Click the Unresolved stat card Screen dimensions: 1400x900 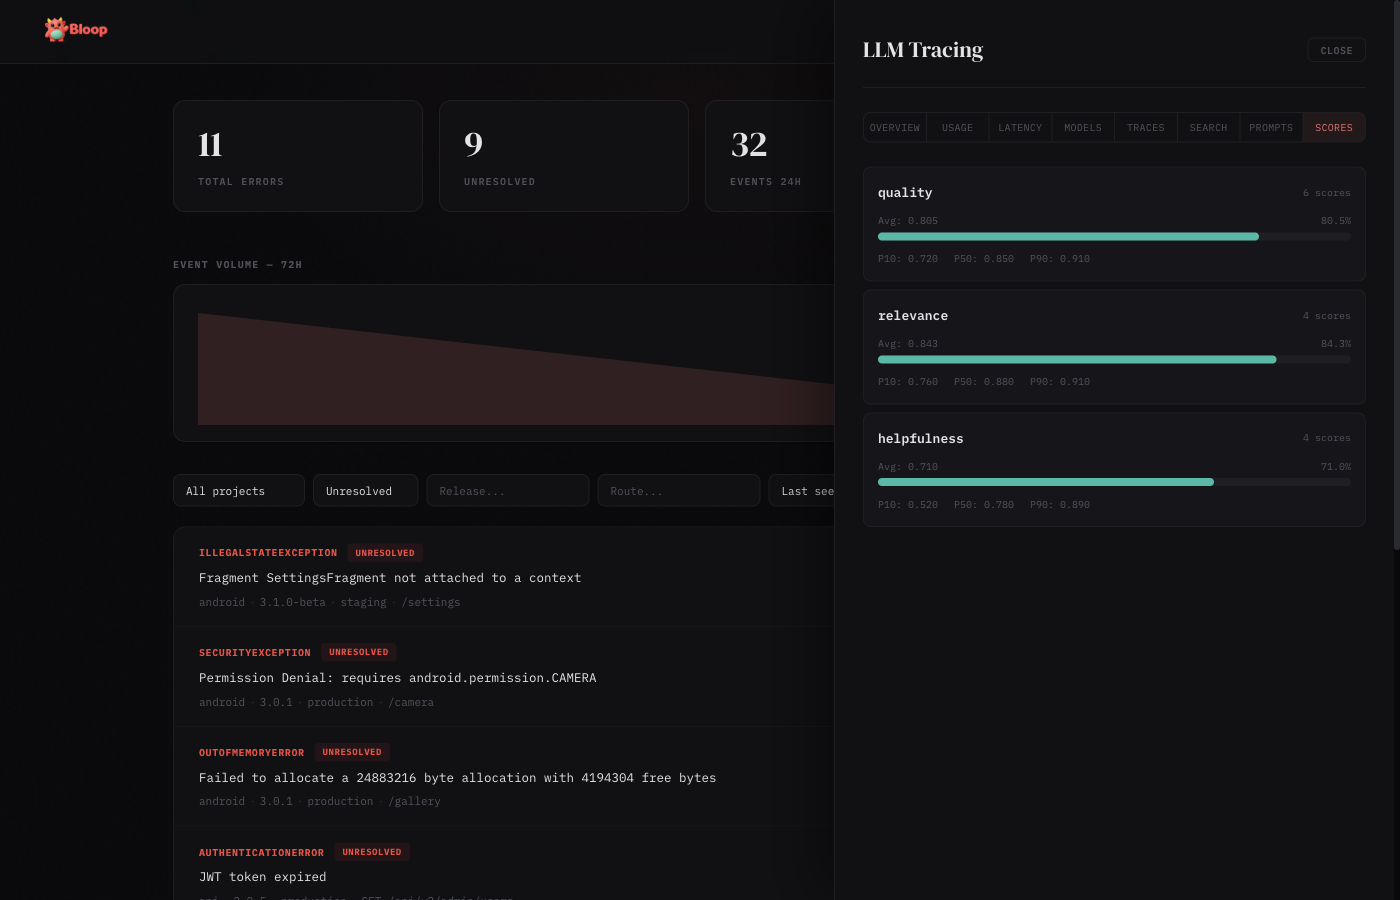pos(563,156)
